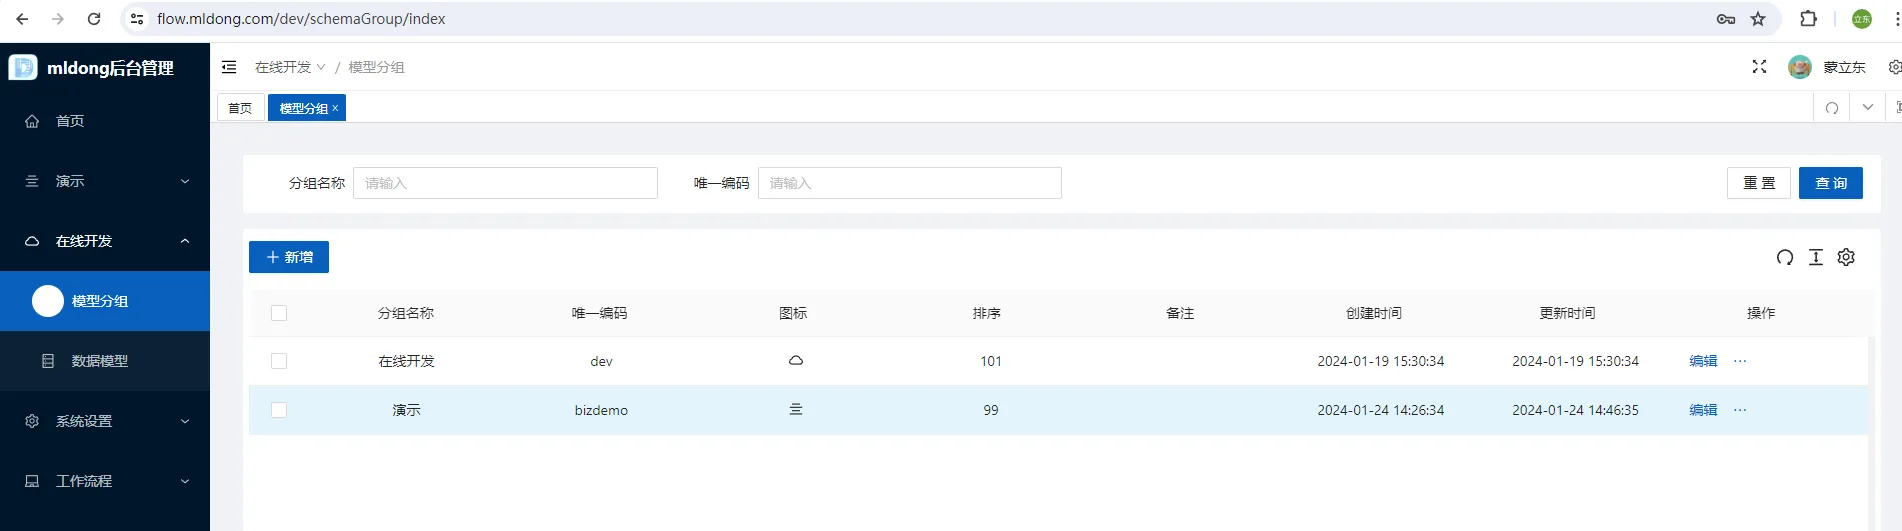This screenshot has height=531, width=1902.
Task: Open table density/row height icon
Action: pos(1816,257)
